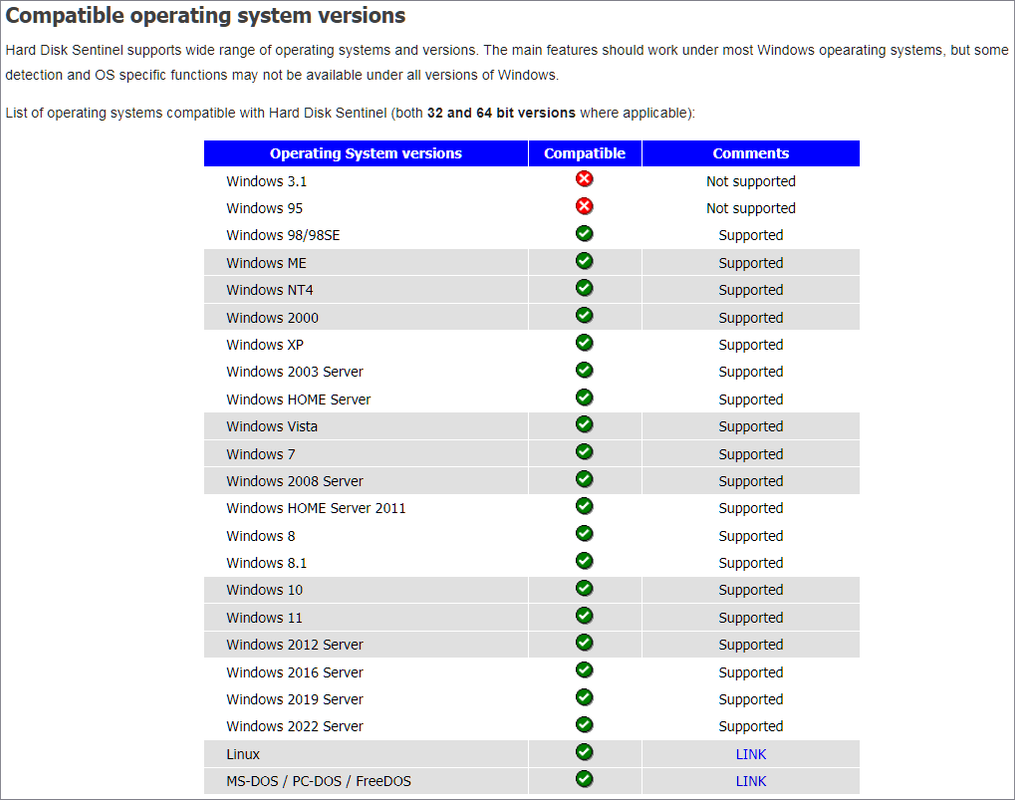This screenshot has height=800, width=1015.
Task: Click the green check for Windows Vista
Action: 585,424
